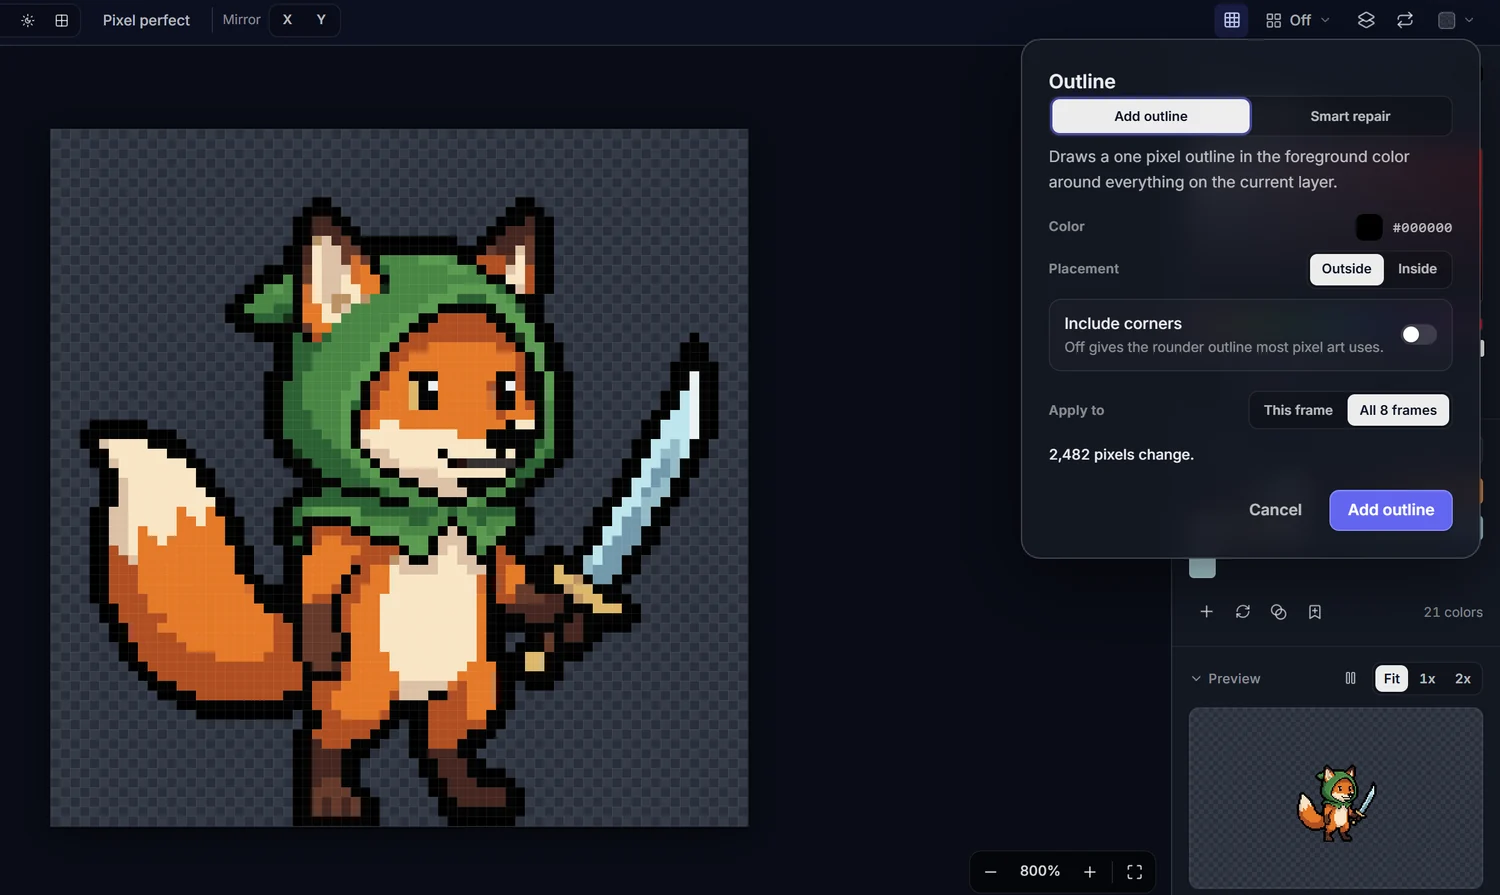The height and width of the screenshot is (895, 1500).
Task: Click the four-pane grid icon beside Pixel perfect
Action: 62,20
